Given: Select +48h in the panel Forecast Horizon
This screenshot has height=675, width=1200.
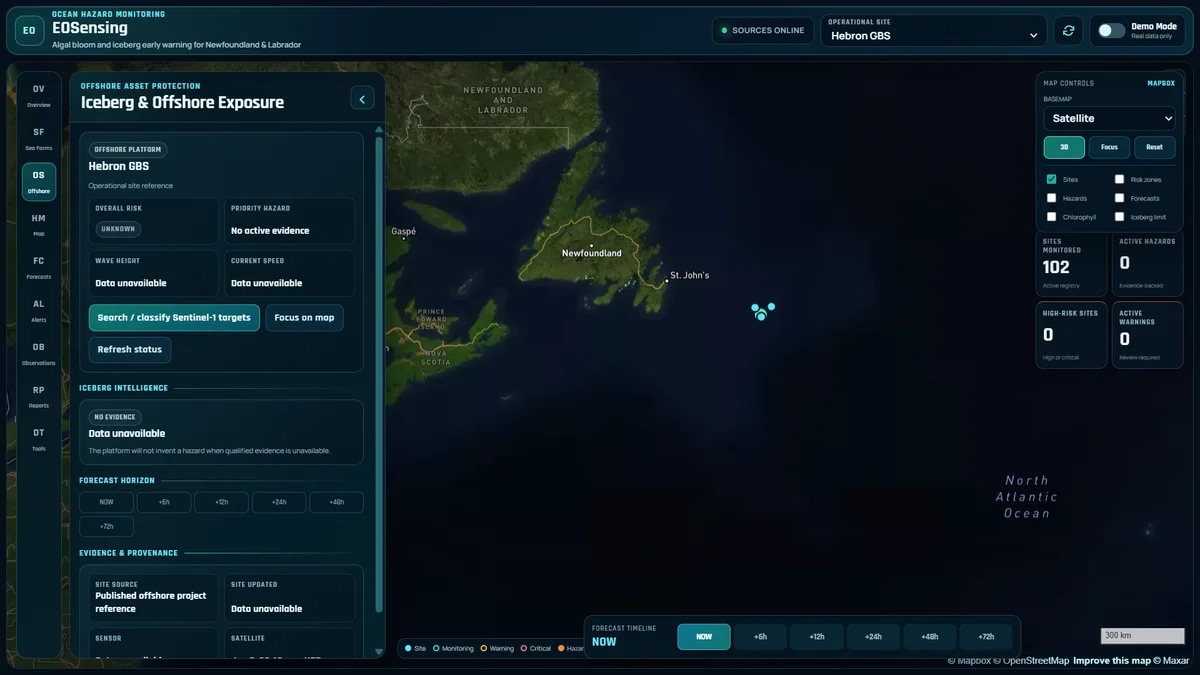Looking at the screenshot, I should (336, 502).
